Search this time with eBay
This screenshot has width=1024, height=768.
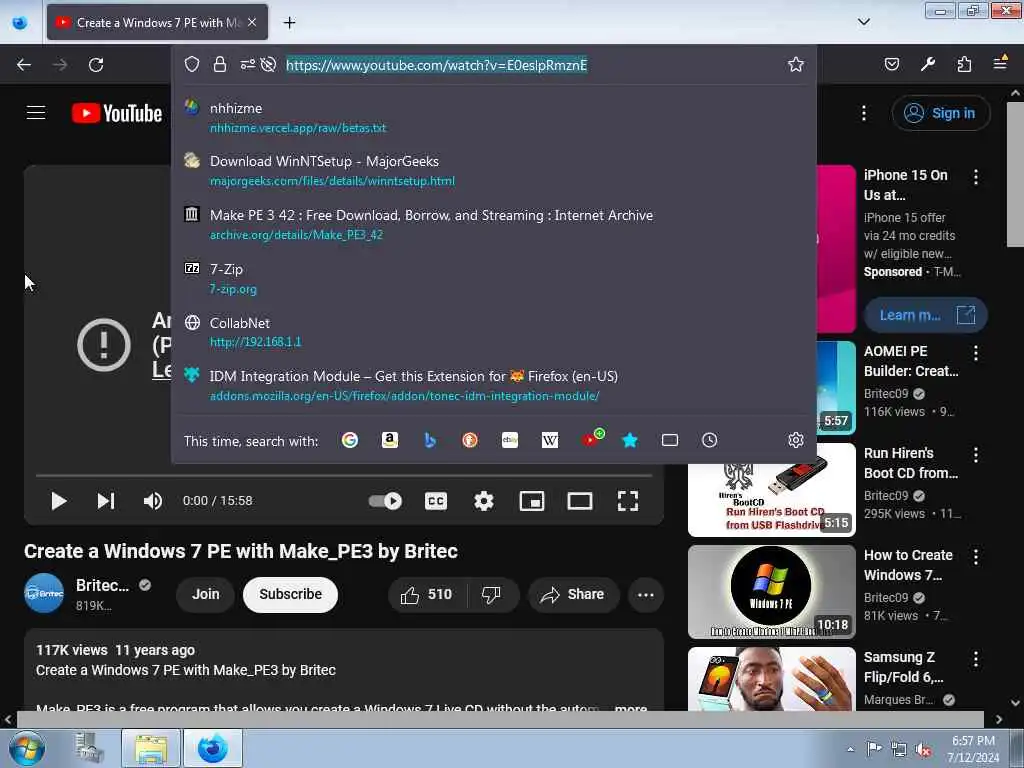tap(510, 440)
